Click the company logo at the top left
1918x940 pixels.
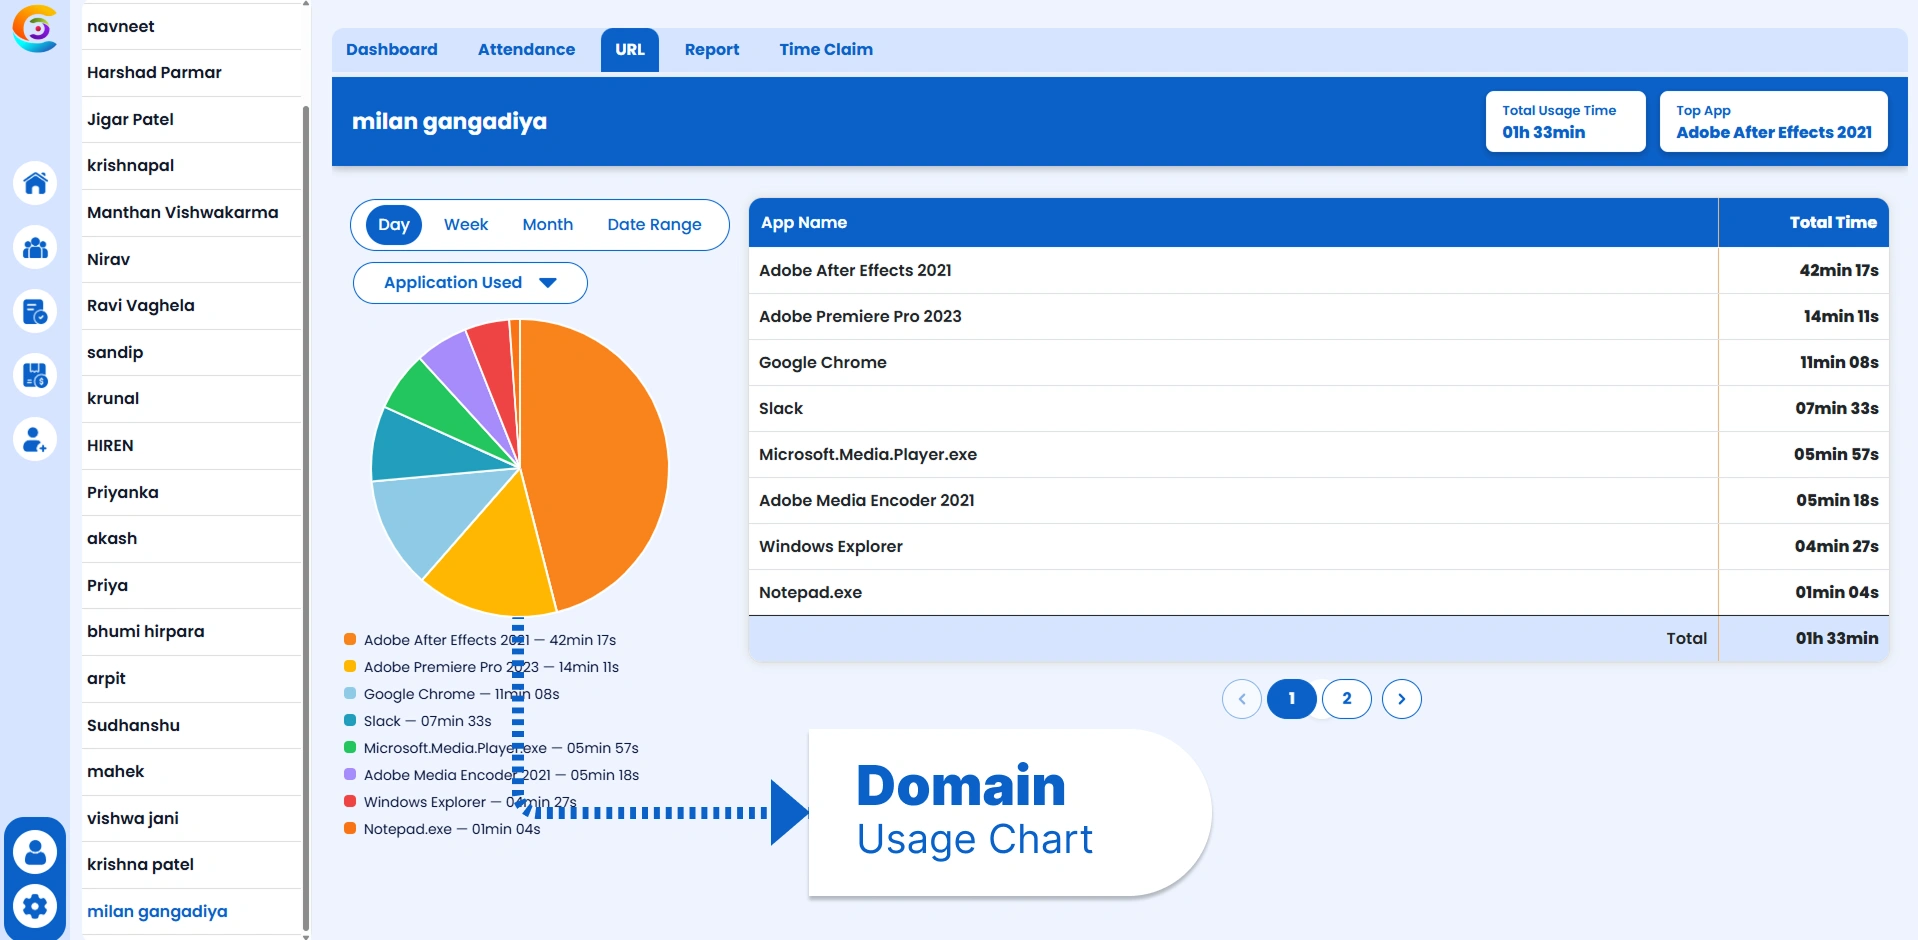(x=35, y=29)
